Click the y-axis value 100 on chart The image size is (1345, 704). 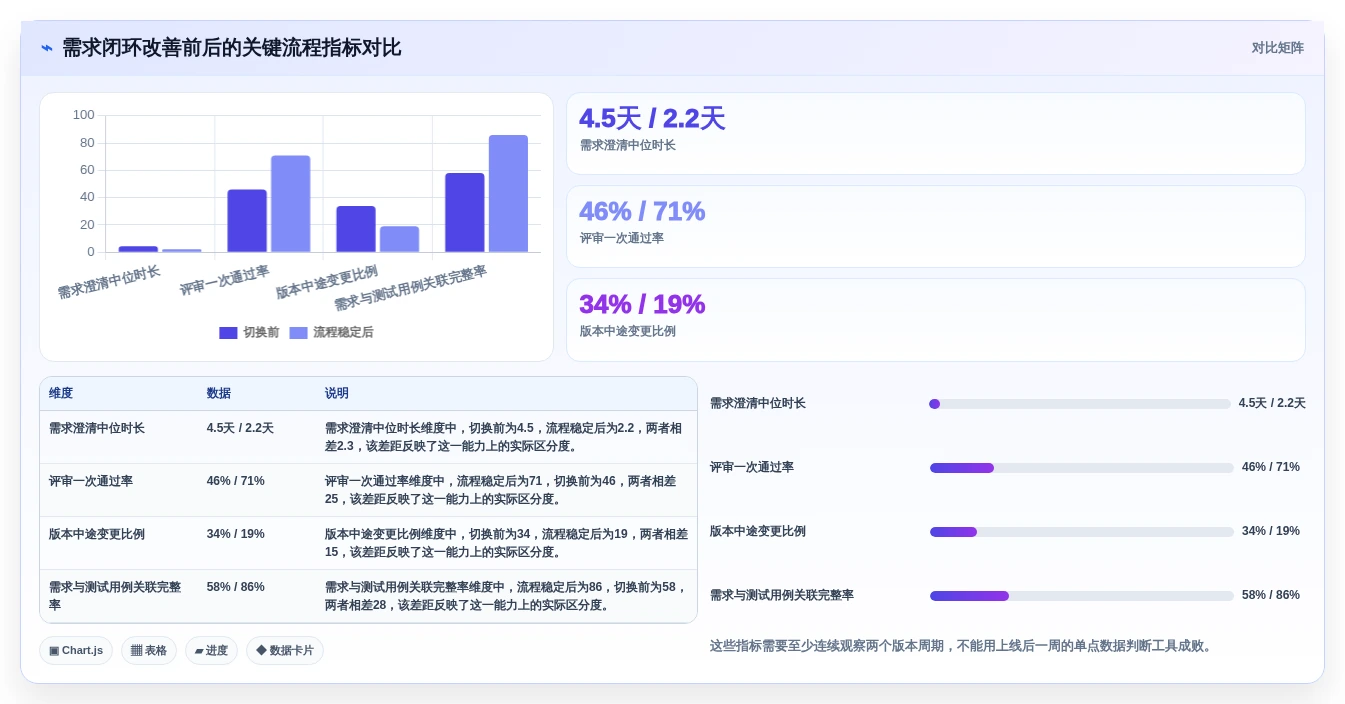click(83, 115)
